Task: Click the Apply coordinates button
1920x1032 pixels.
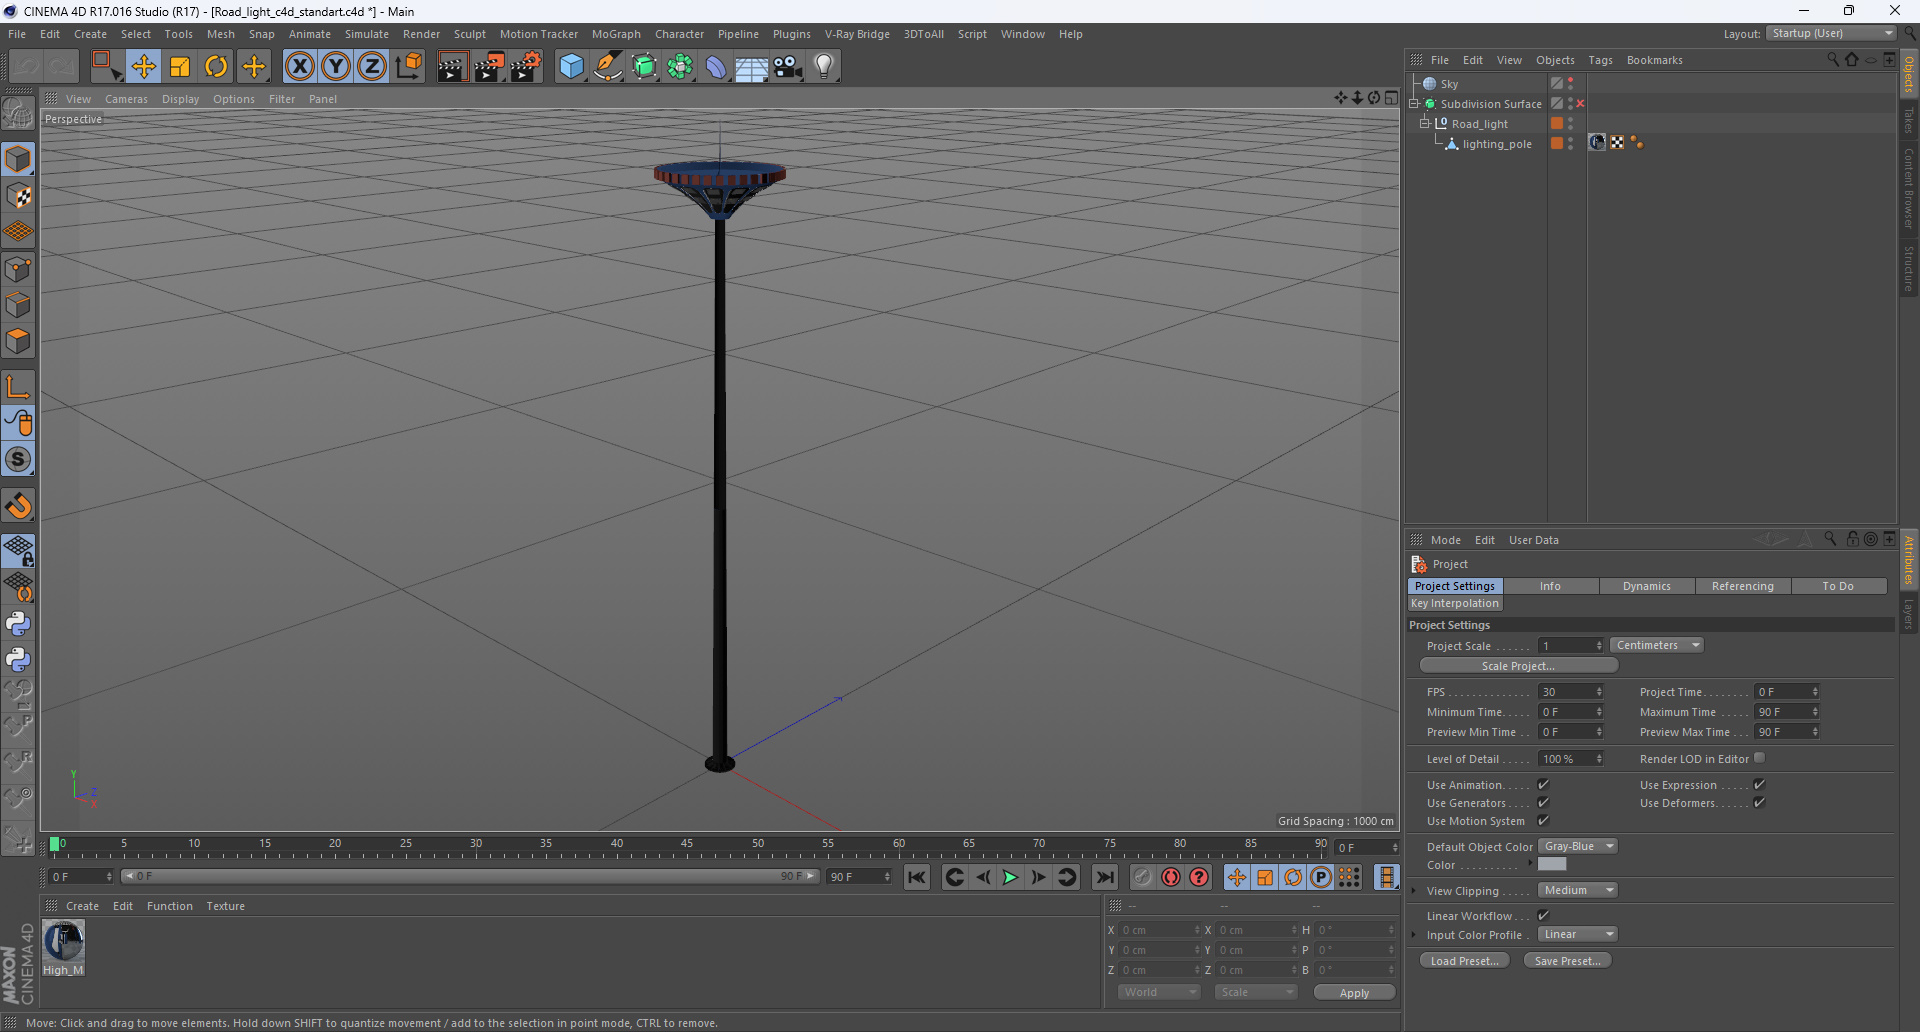Action: pyautogui.click(x=1354, y=993)
